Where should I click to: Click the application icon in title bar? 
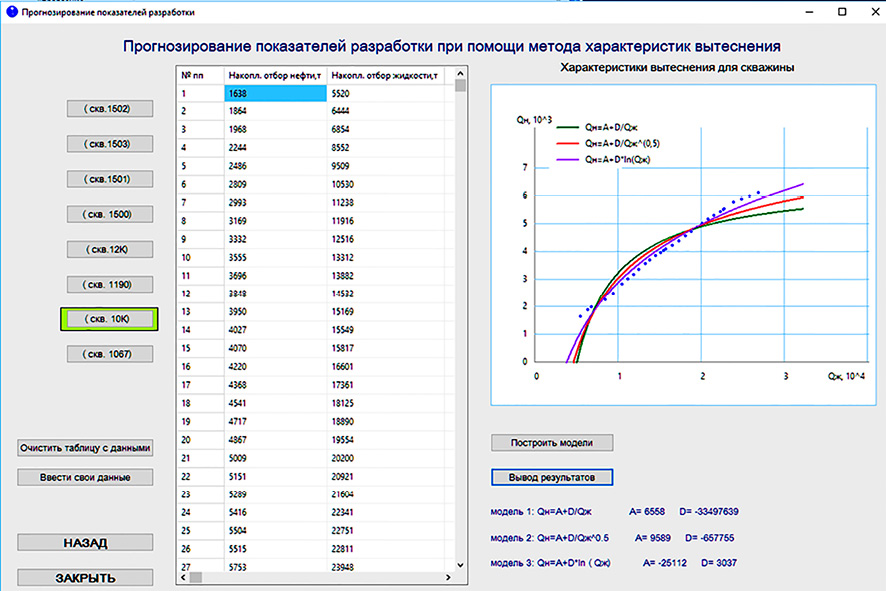pos(11,12)
